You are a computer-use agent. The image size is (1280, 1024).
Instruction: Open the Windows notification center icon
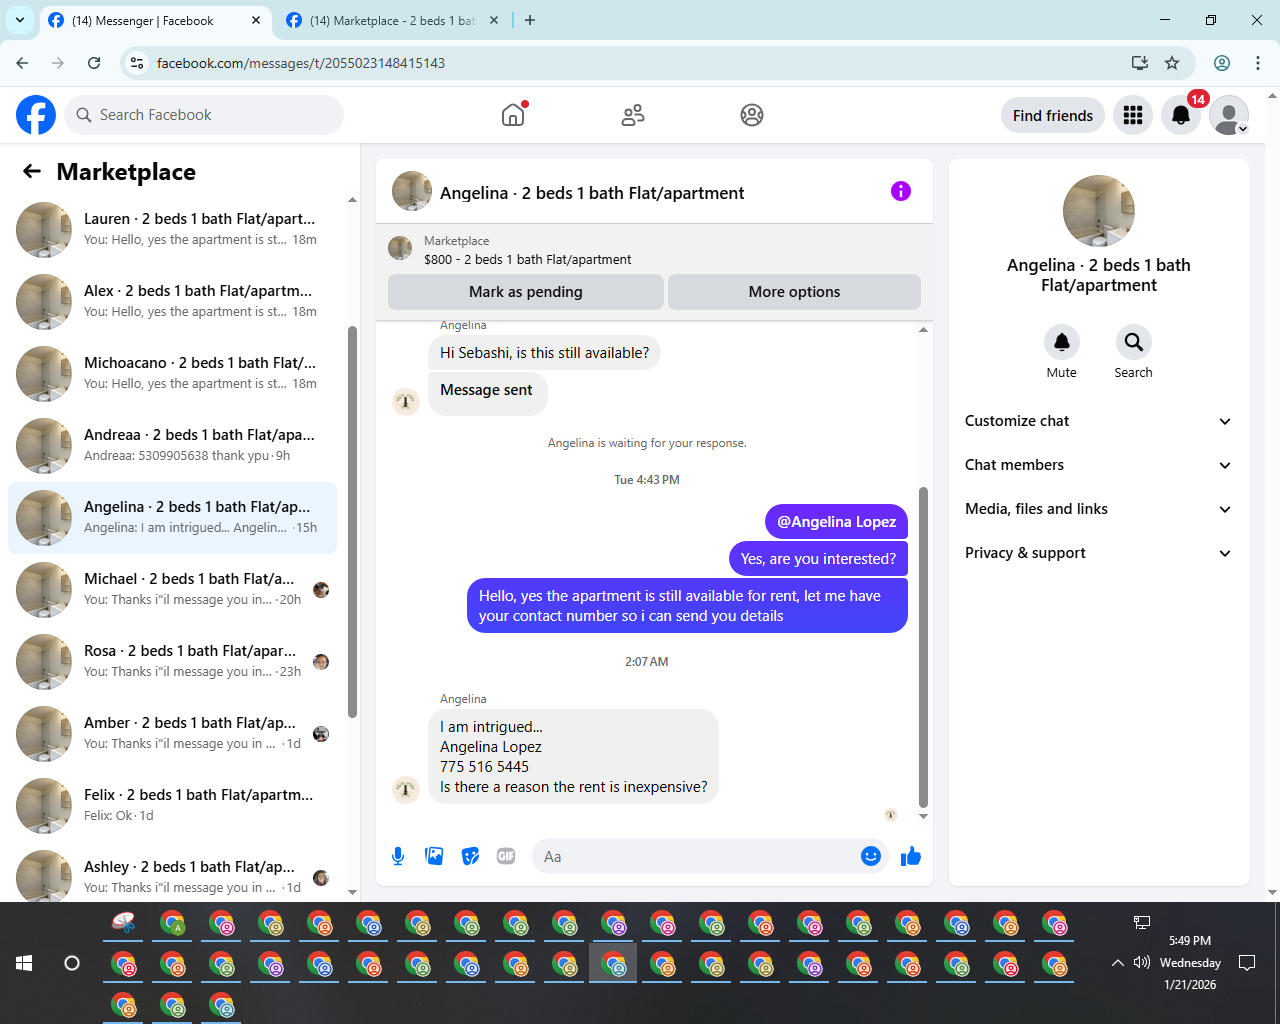(x=1247, y=963)
